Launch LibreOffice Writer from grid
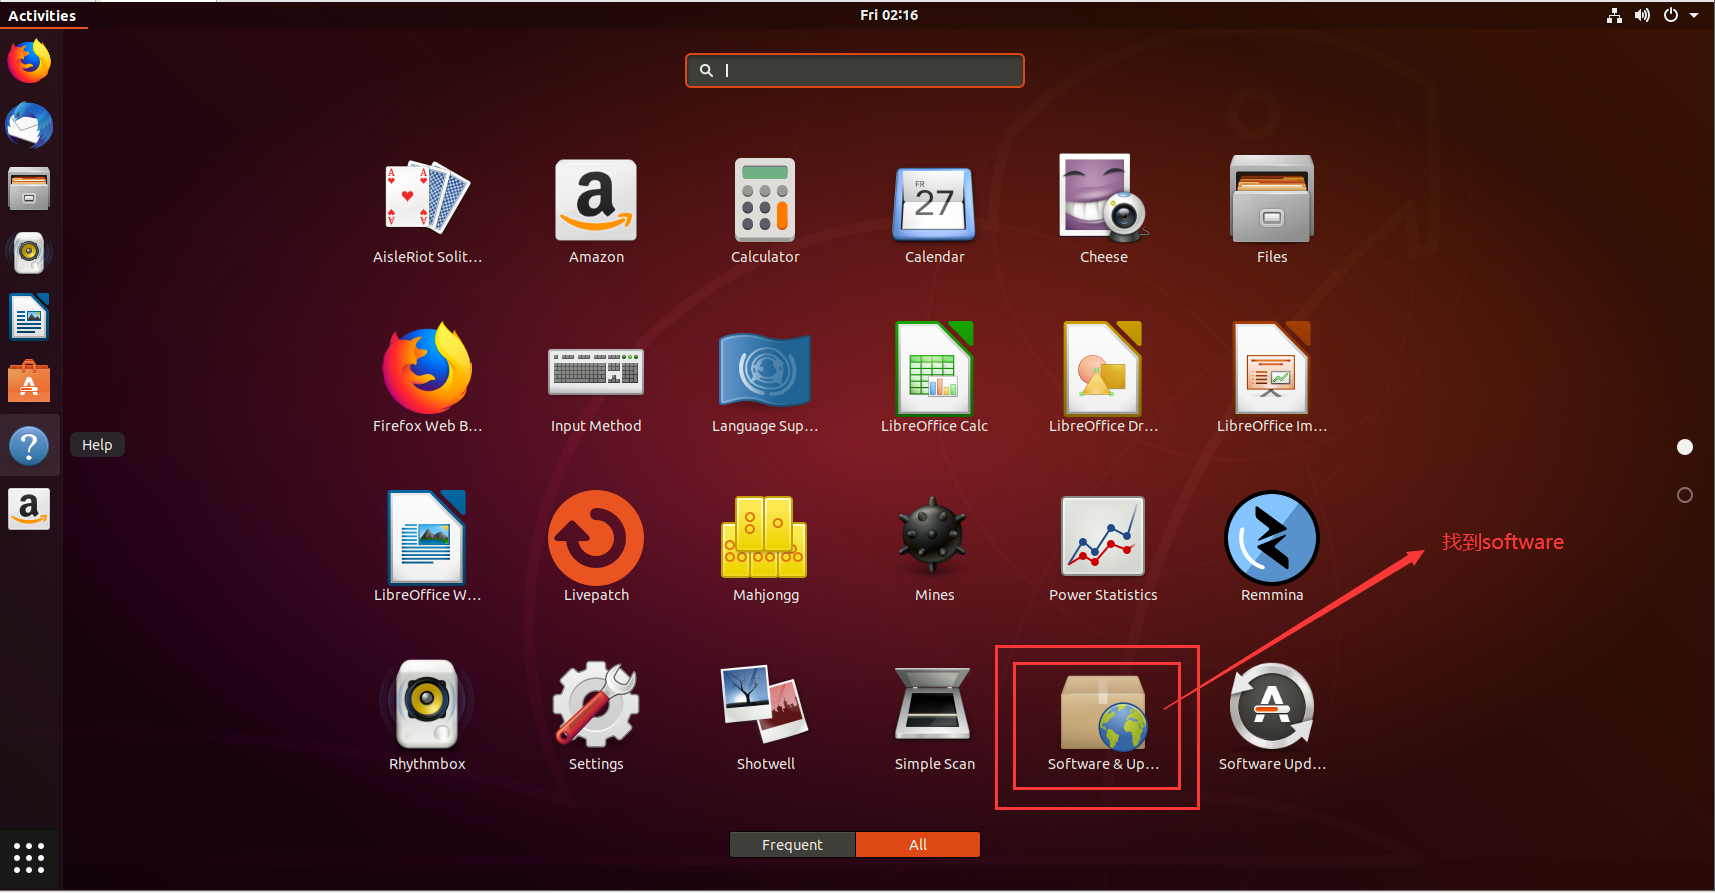Image resolution: width=1715 pixels, height=893 pixels. [427, 548]
